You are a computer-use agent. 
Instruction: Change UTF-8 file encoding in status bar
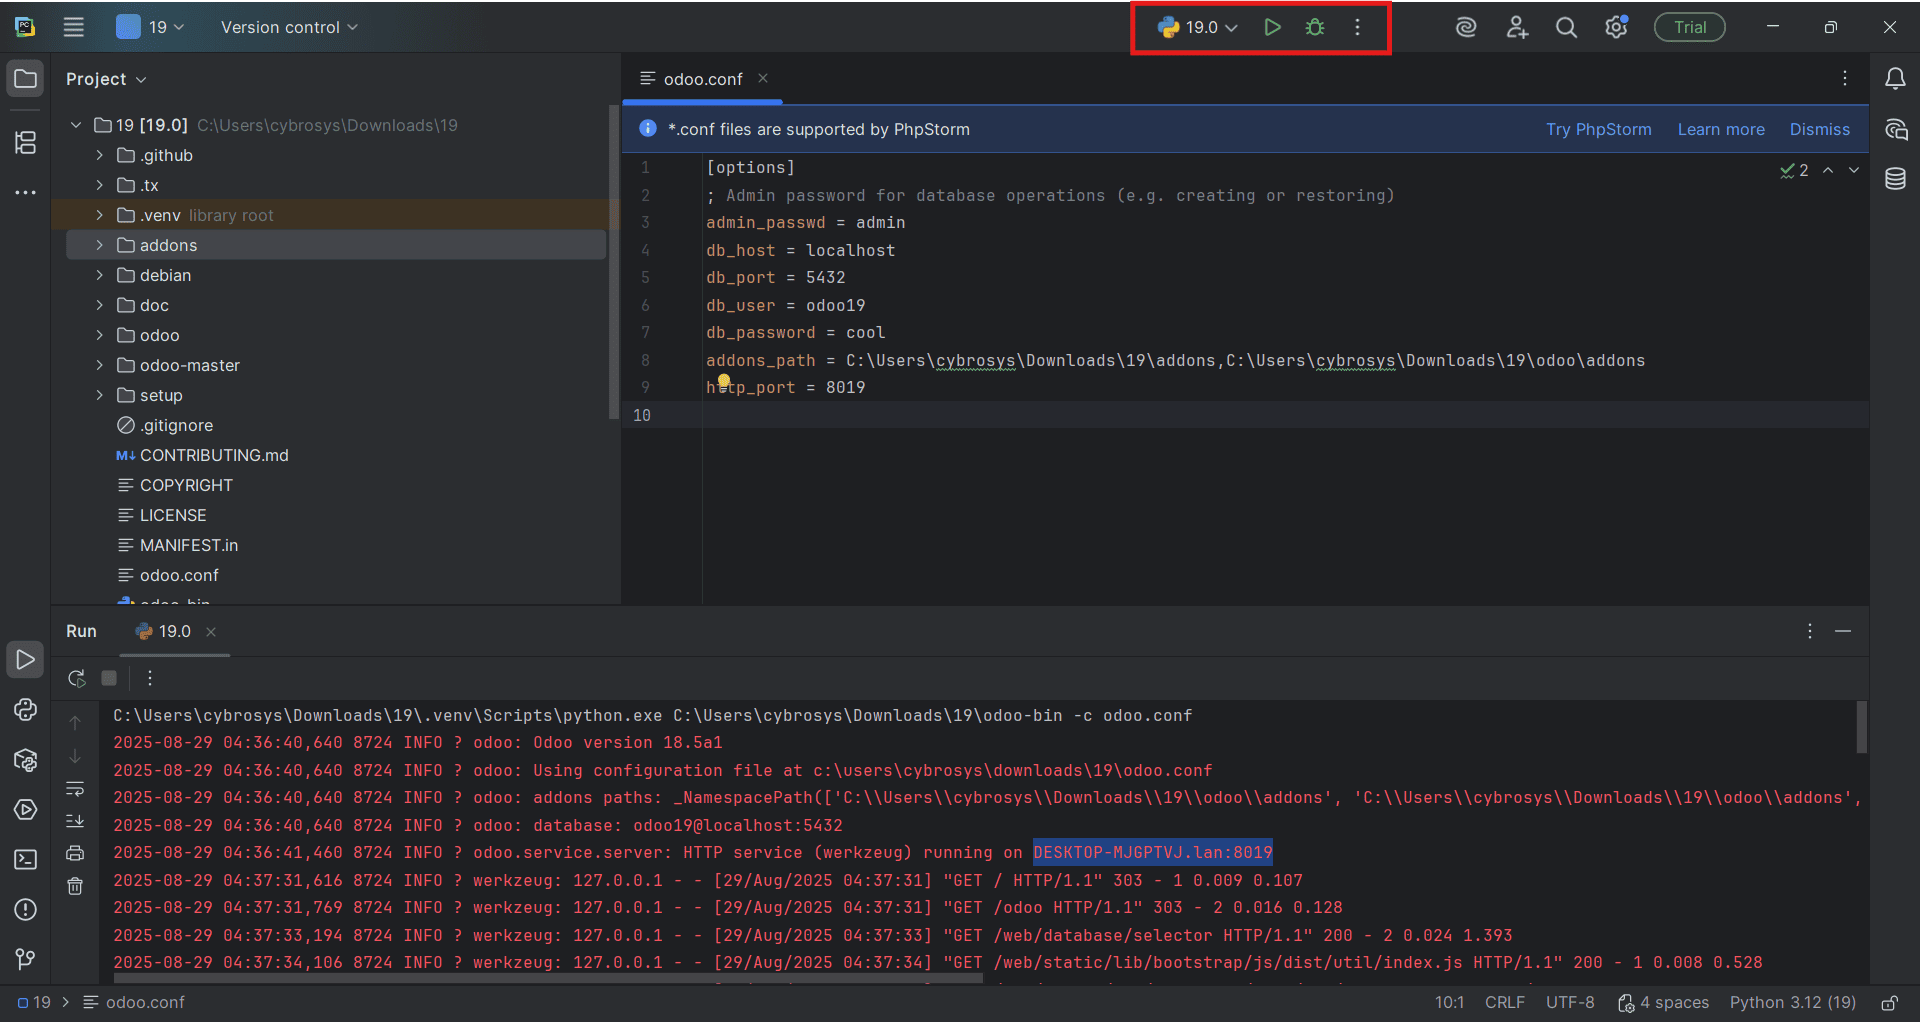(1570, 1003)
